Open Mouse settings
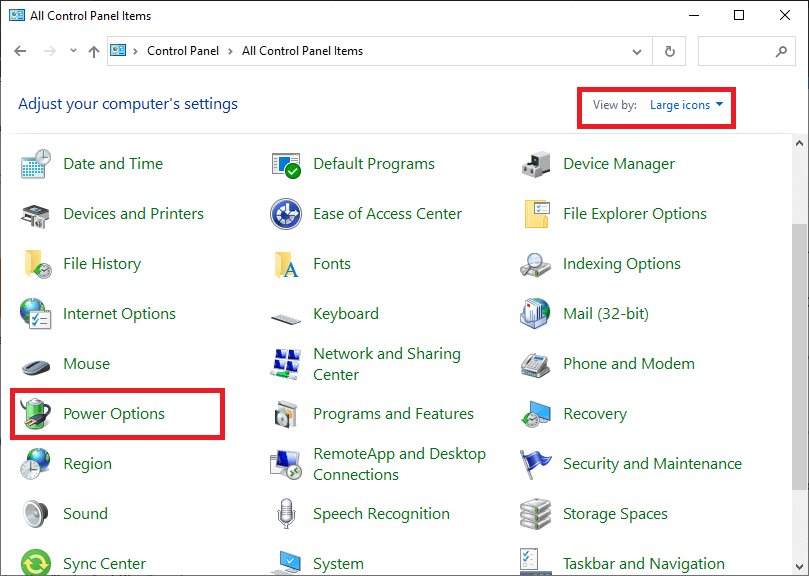Screen dimensions: 809x576 (85, 363)
